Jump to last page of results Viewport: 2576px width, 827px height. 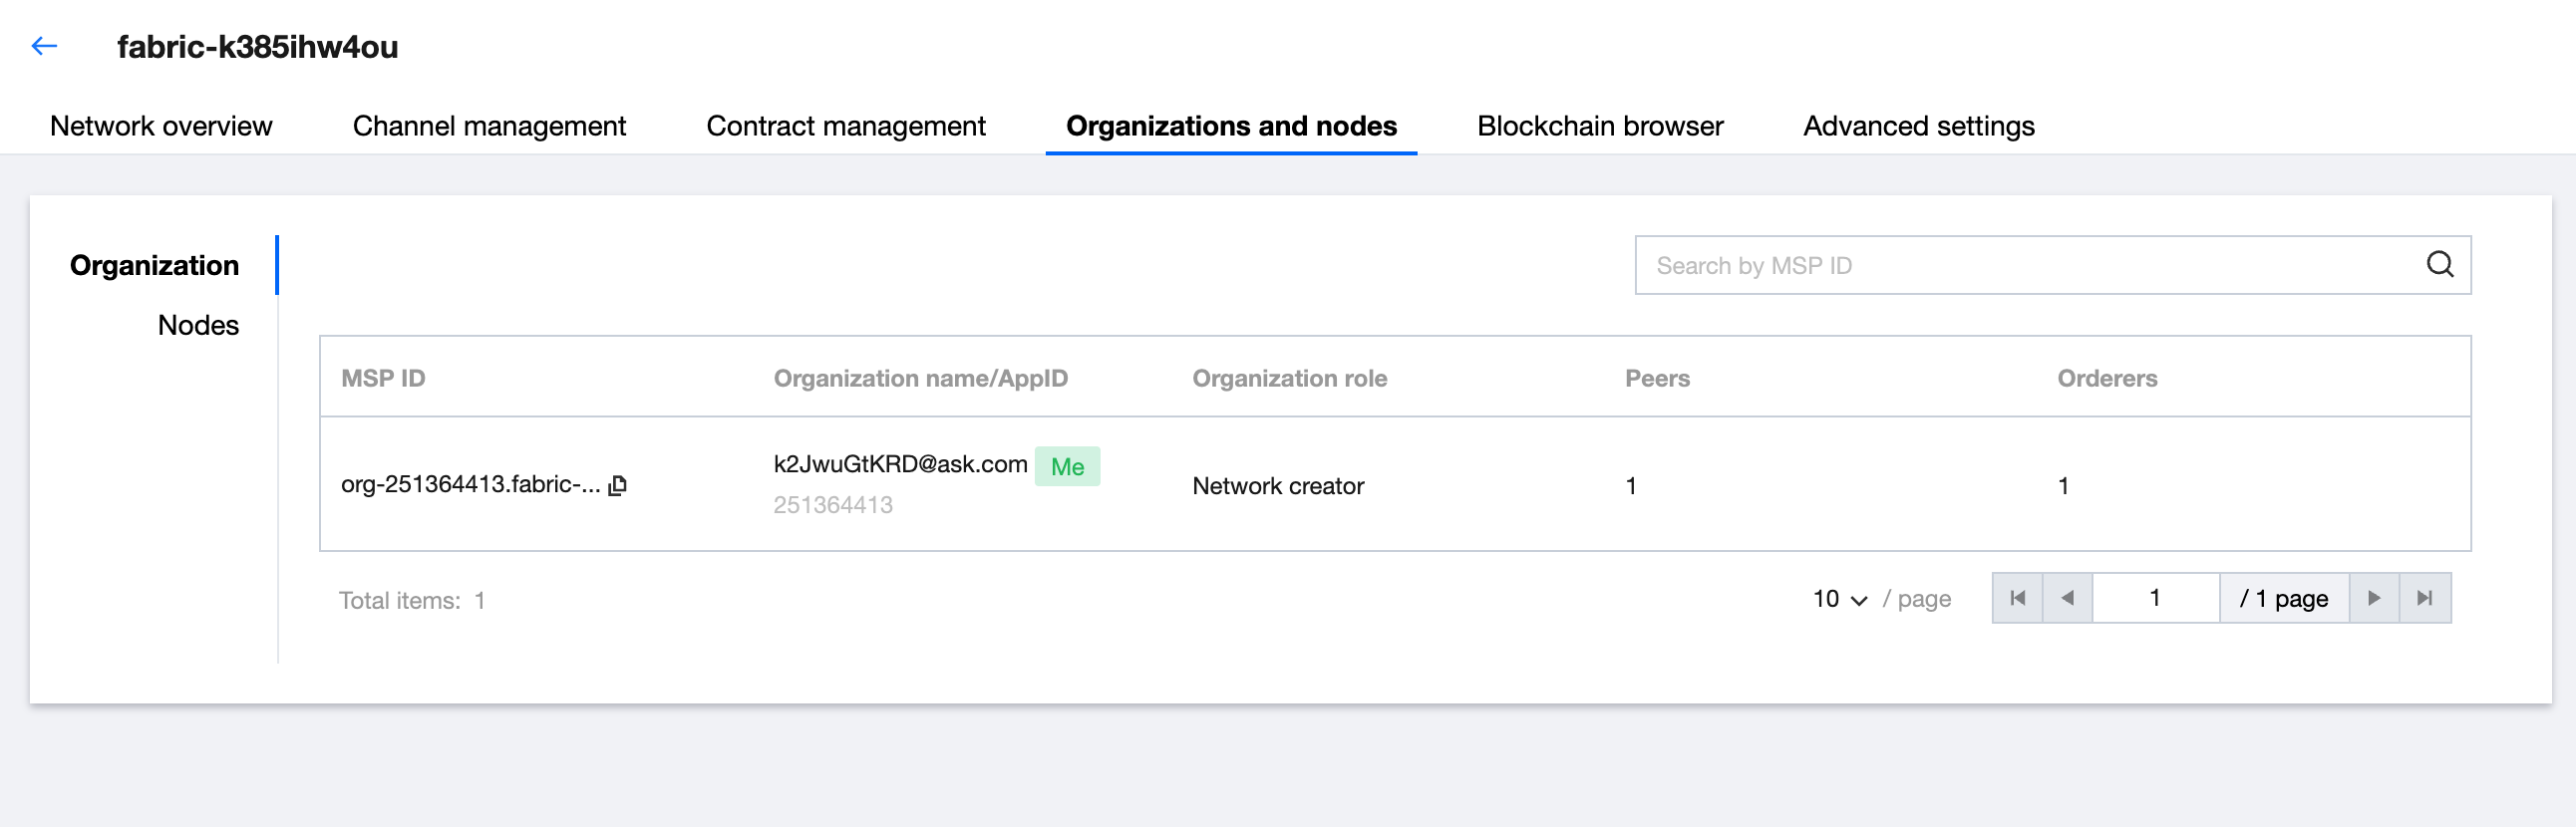pyautogui.click(x=2424, y=598)
